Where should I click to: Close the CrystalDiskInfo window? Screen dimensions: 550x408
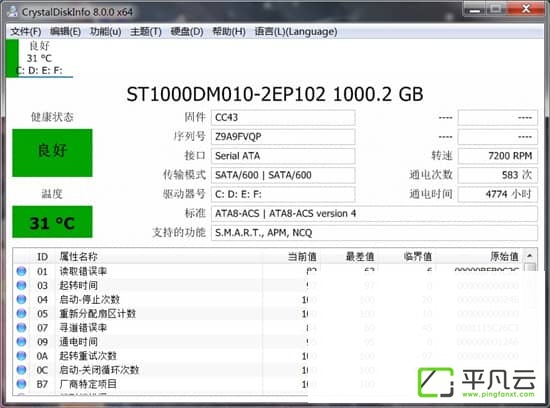click(x=525, y=9)
